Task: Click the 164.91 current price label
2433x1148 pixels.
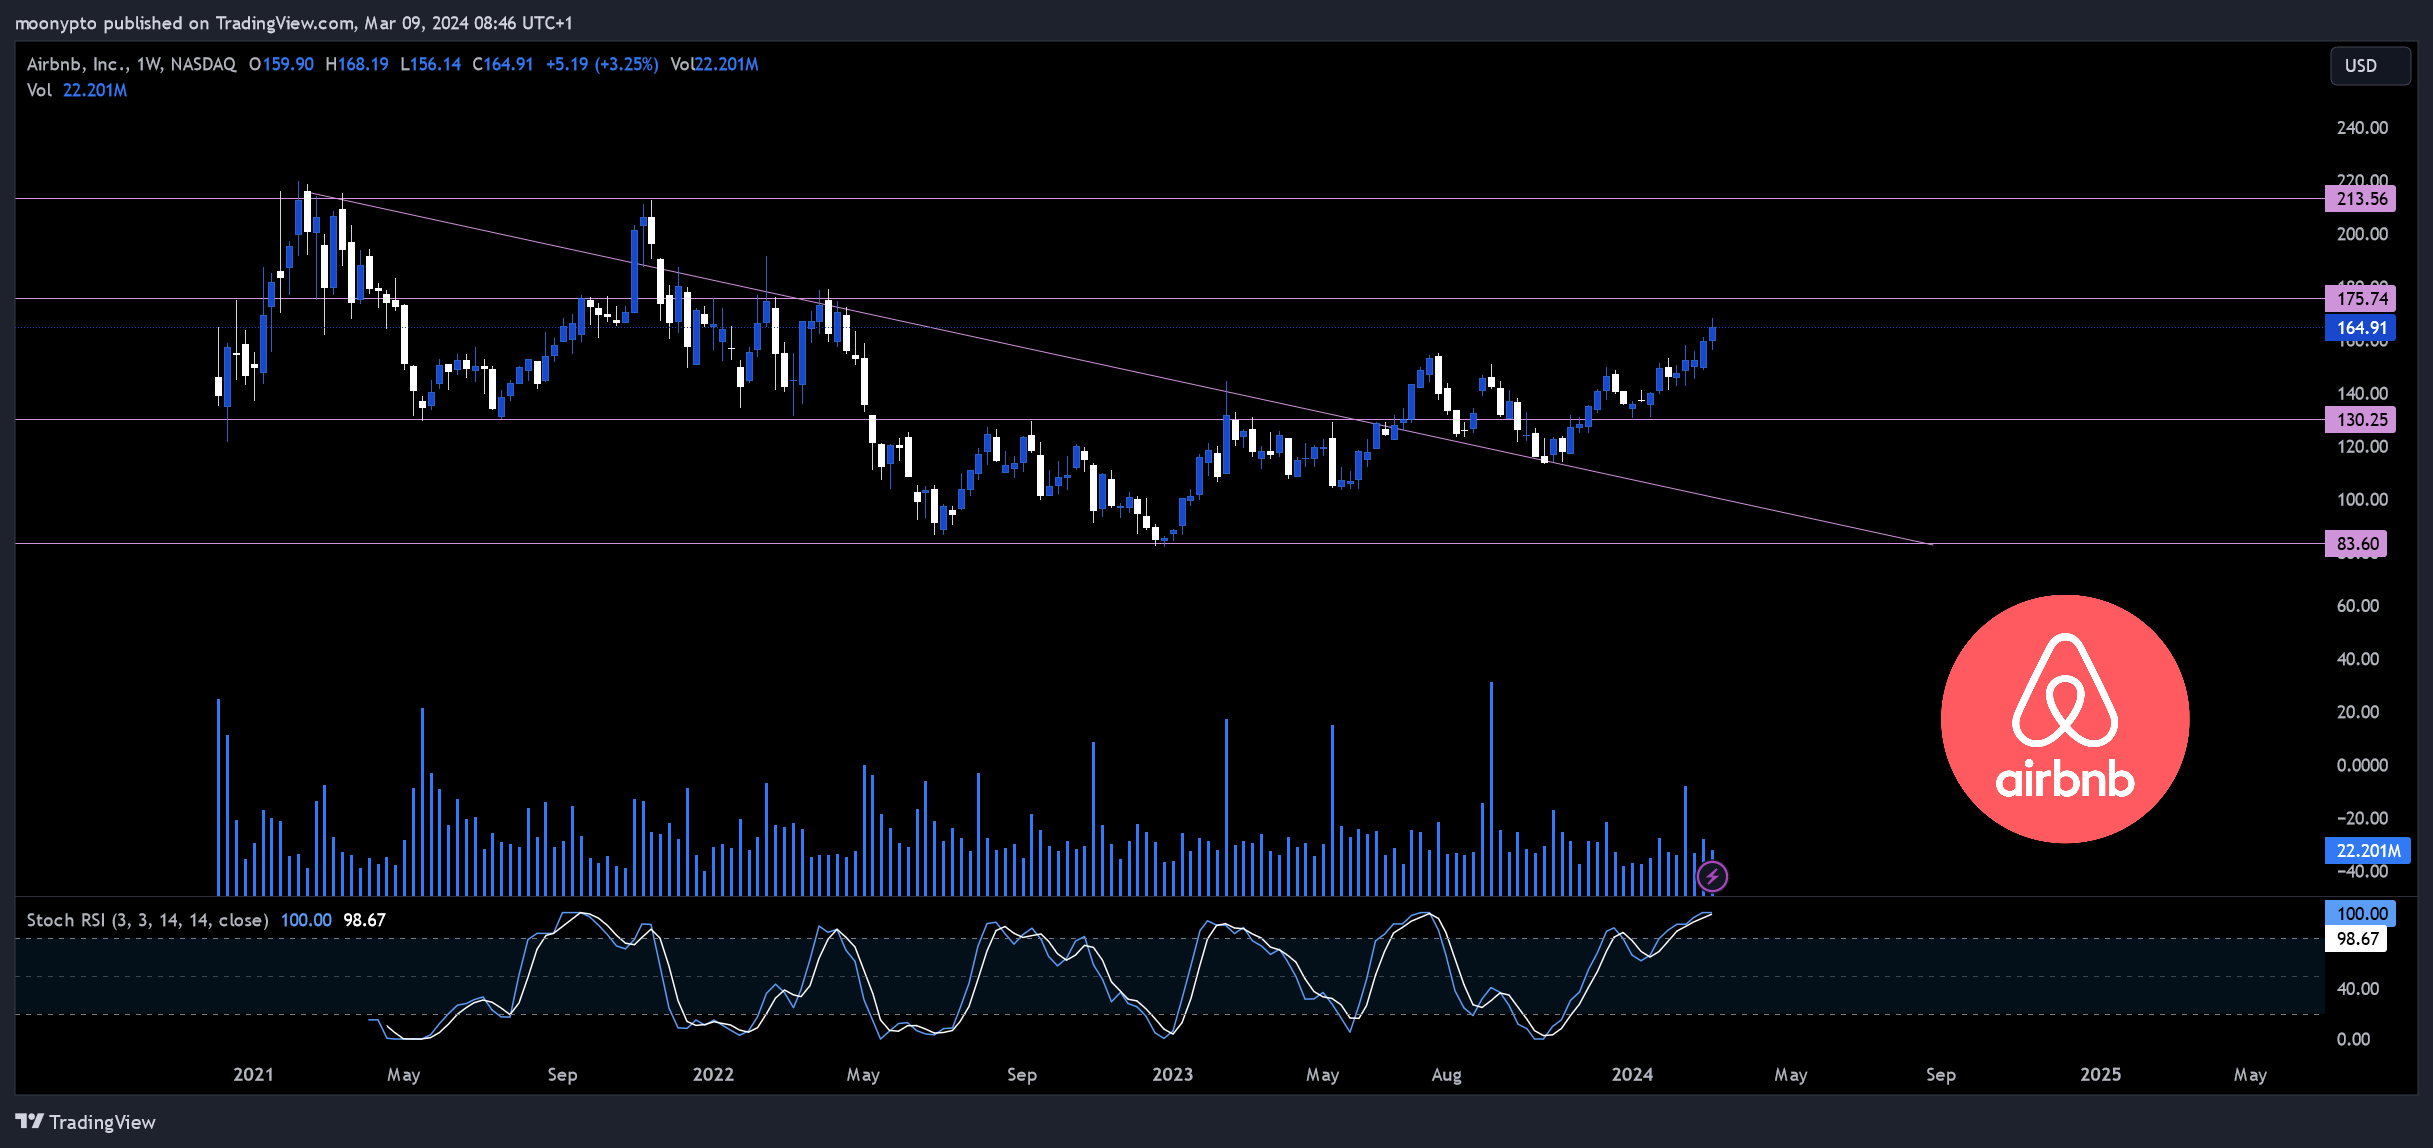Action: [2360, 328]
